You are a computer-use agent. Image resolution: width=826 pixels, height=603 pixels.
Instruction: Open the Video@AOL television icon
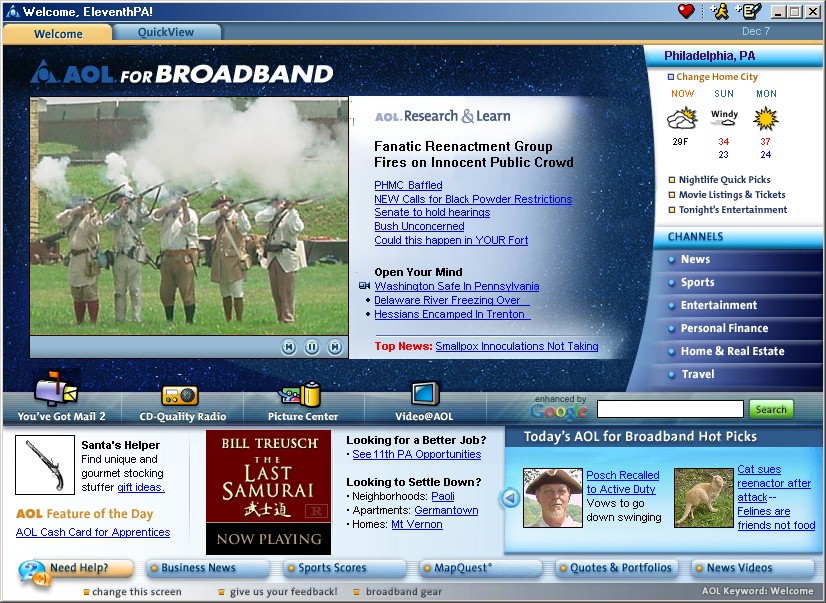coord(425,394)
